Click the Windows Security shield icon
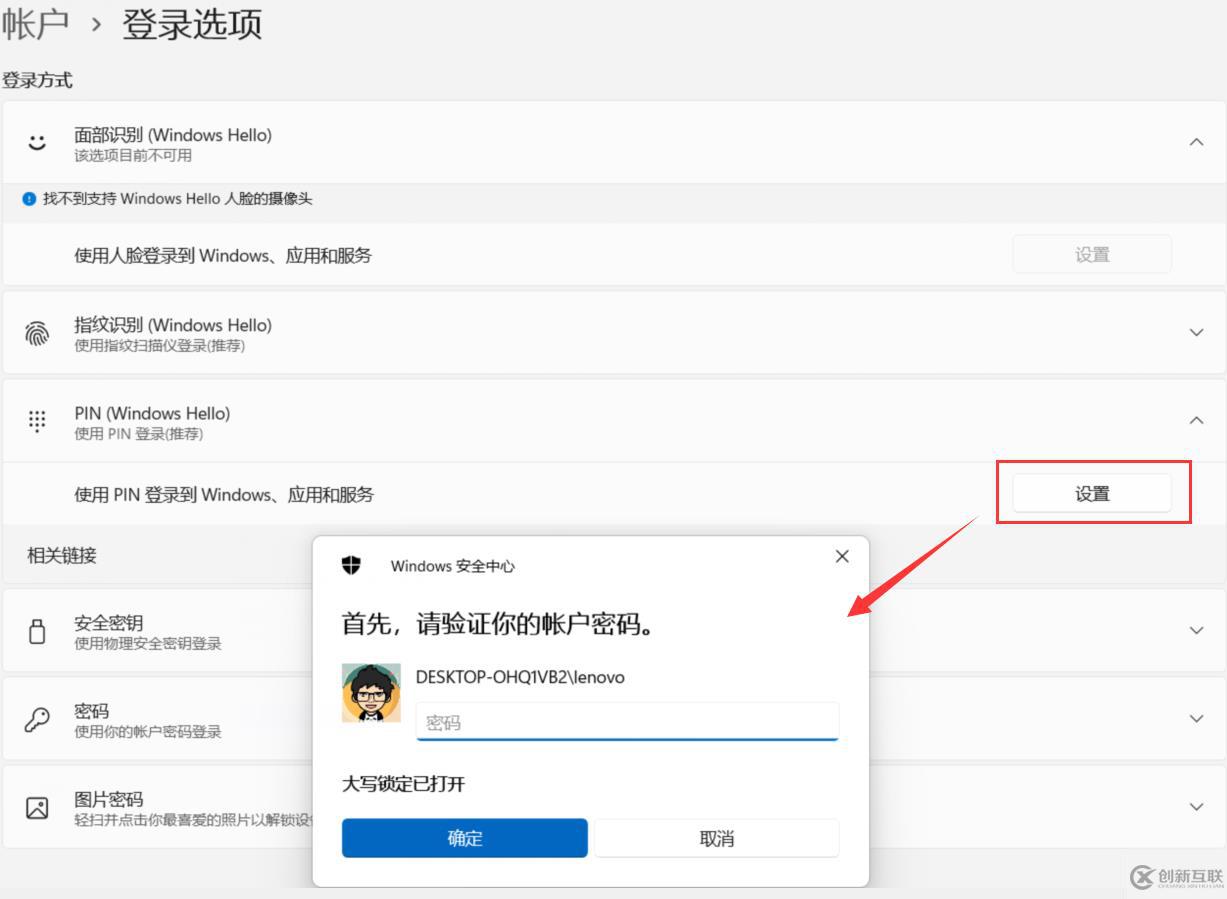Image resolution: width=1227 pixels, height=899 pixels. tap(351, 565)
